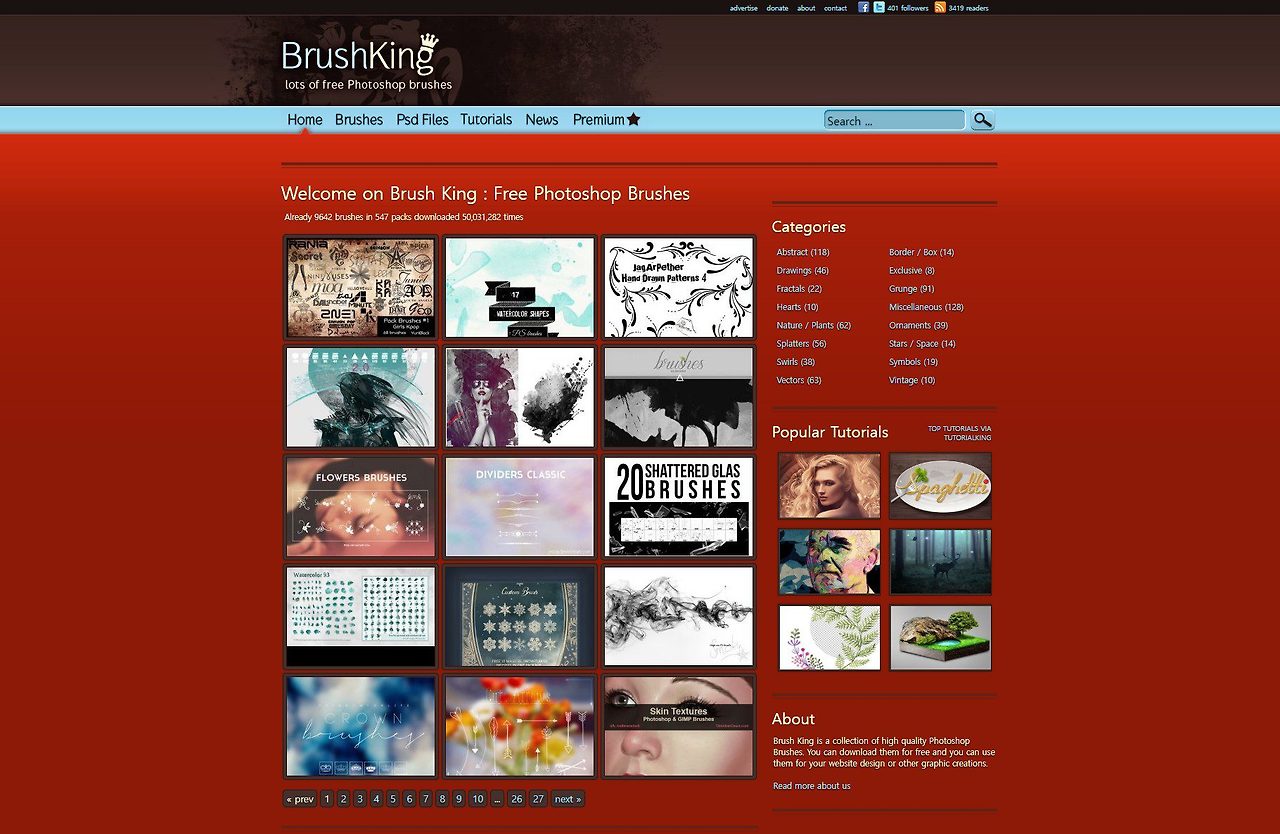The height and width of the screenshot is (834, 1280).
Task: Open the Drawings (46) category
Action: (x=802, y=270)
